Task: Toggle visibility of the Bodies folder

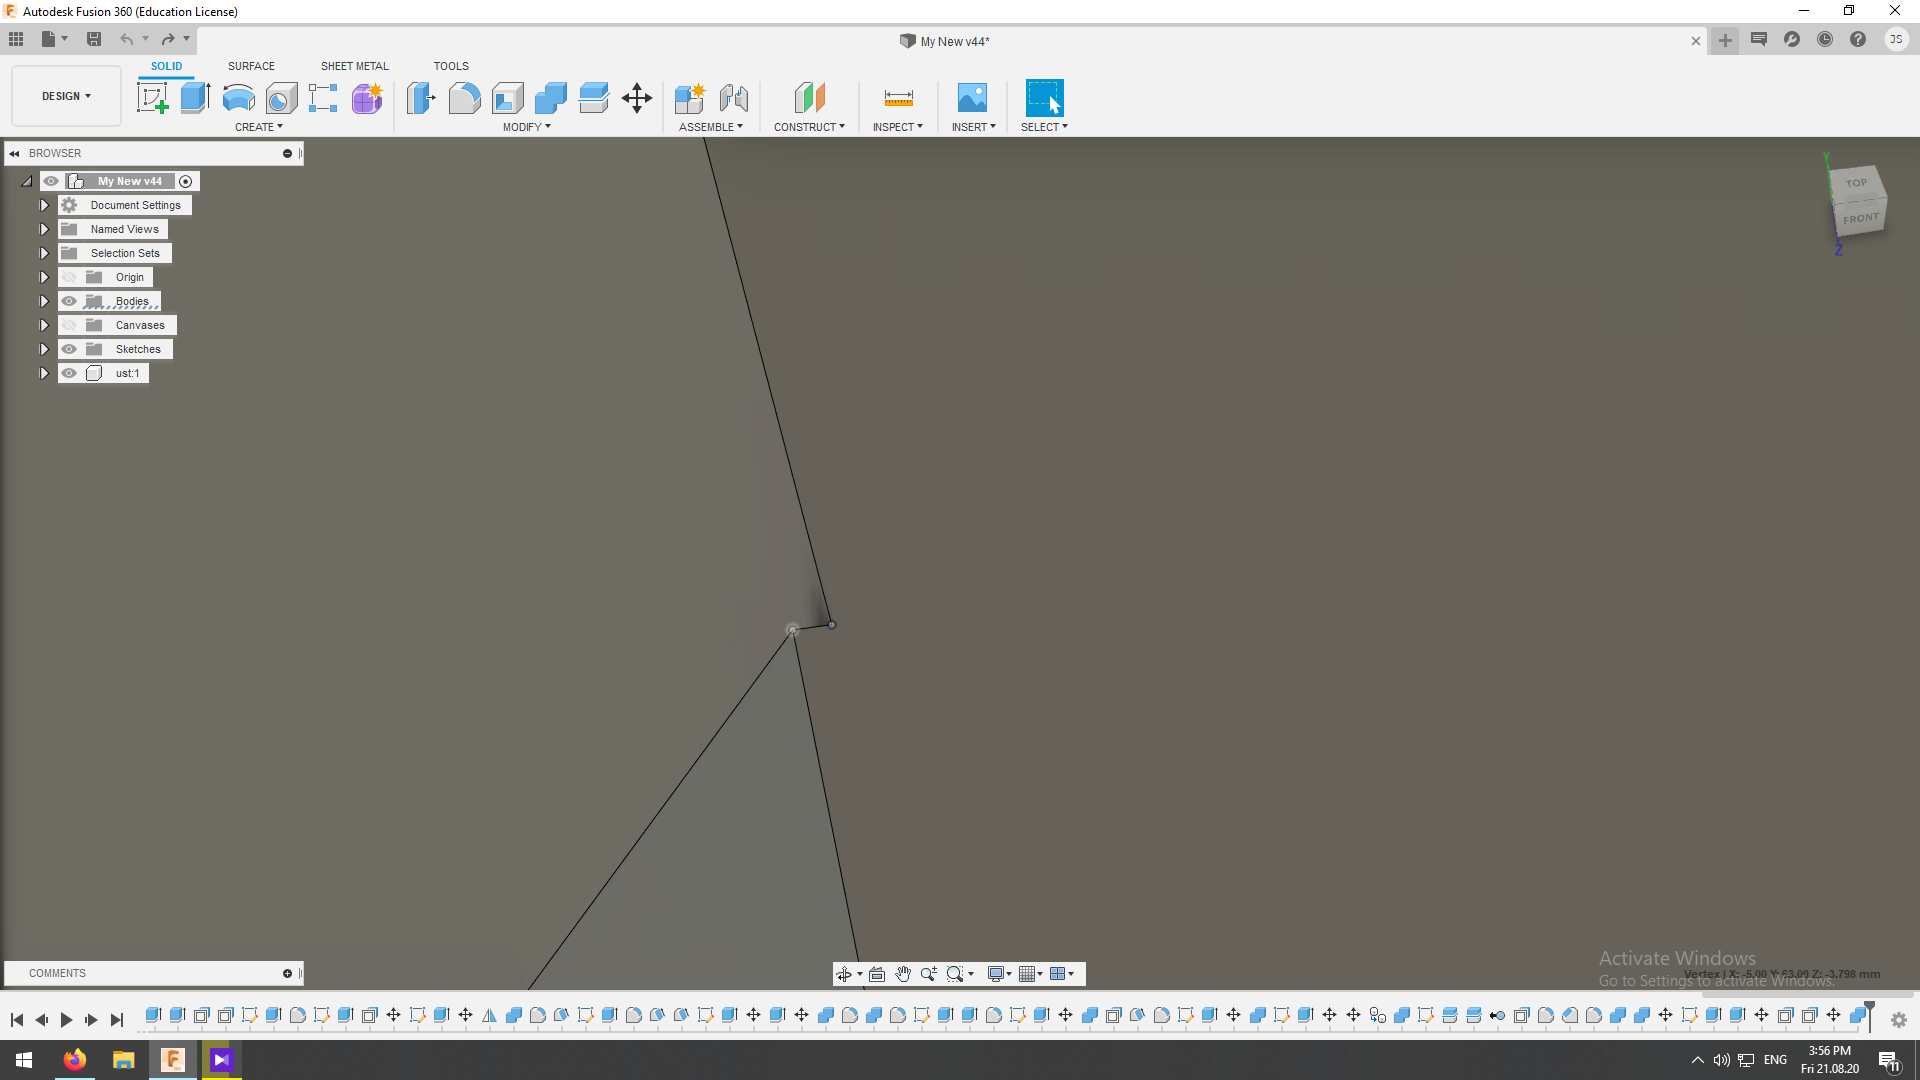Action: (x=69, y=301)
